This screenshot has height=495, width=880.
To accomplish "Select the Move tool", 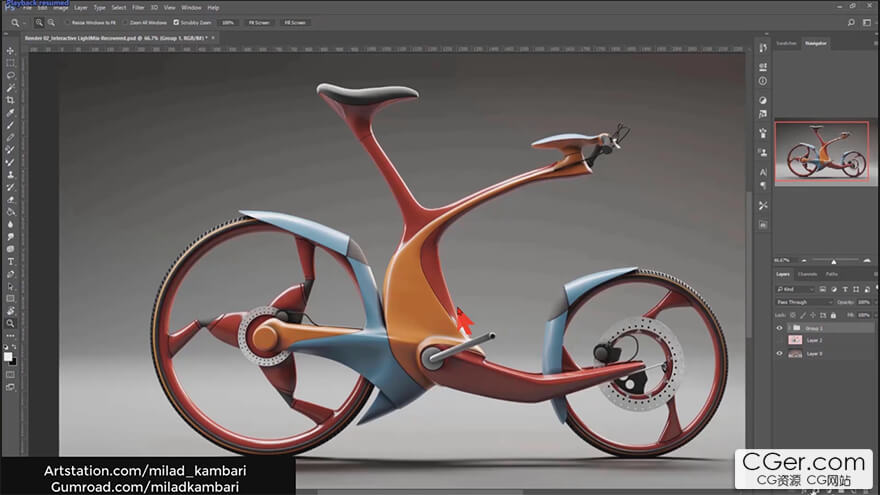I will [x=10, y=50].
